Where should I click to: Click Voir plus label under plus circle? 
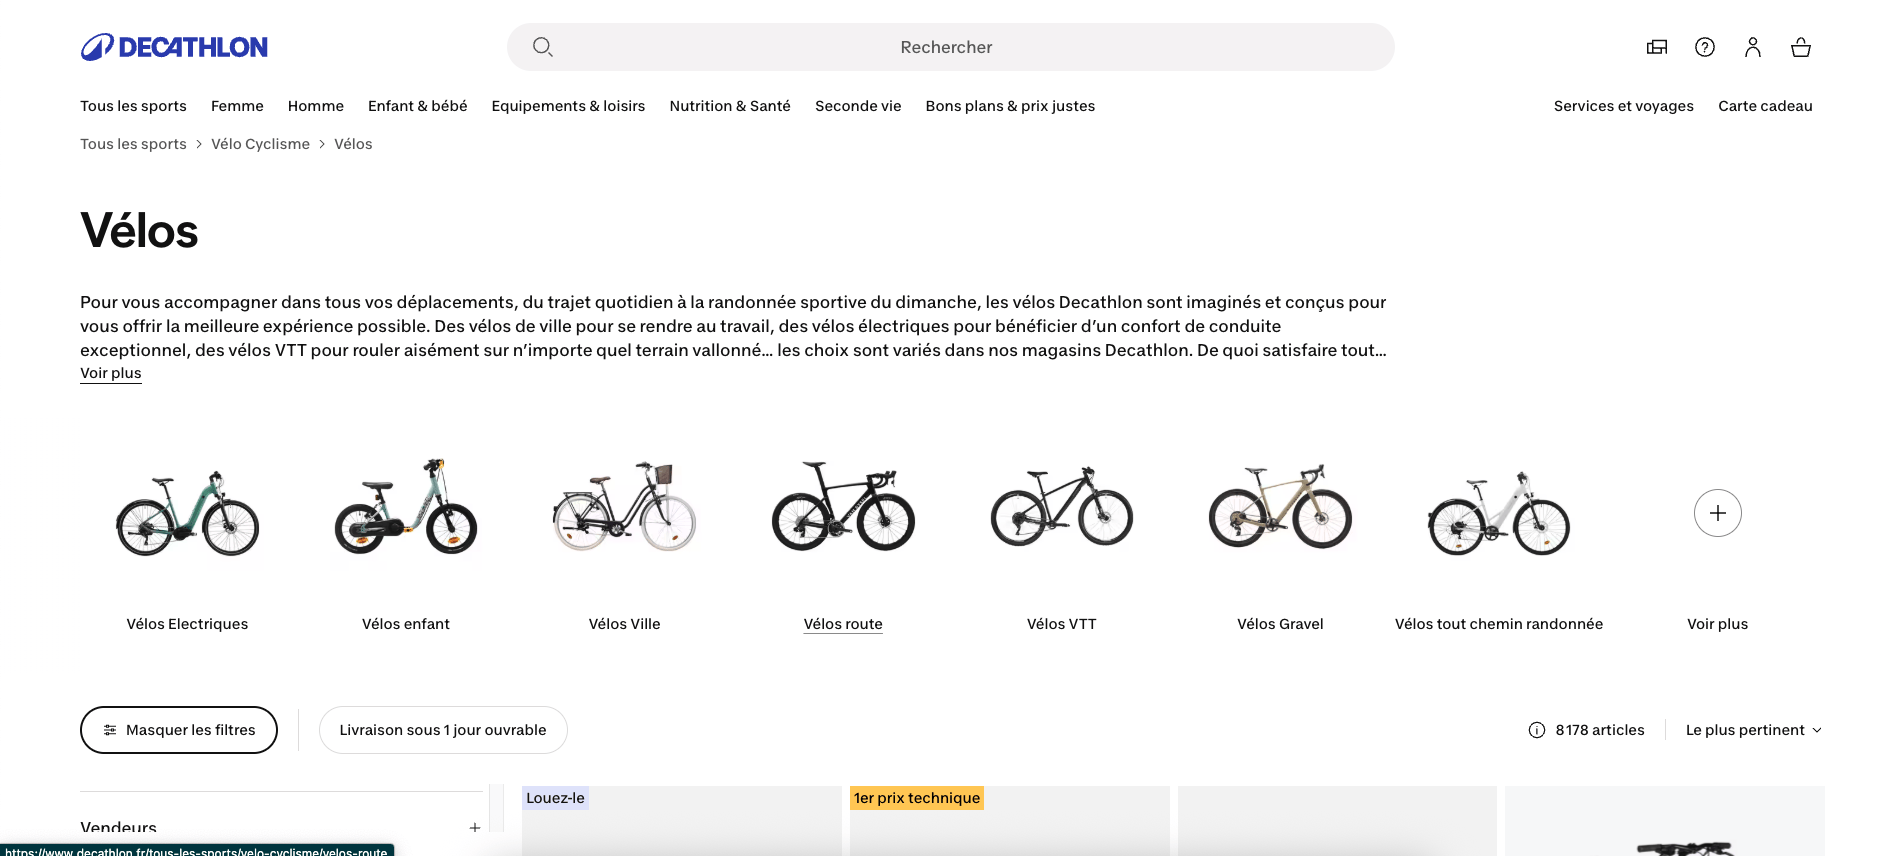pos(1718,624)
